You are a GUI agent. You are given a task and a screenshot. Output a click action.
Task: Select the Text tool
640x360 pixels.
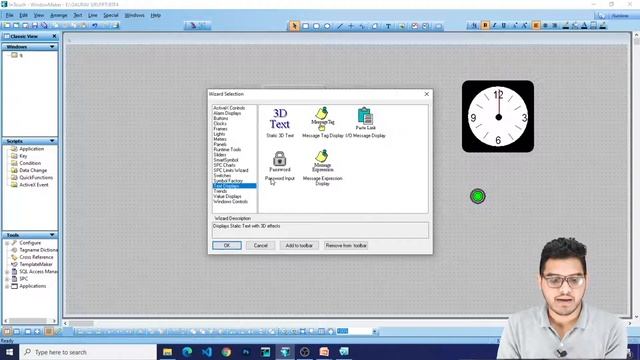[x=388, y=26]
